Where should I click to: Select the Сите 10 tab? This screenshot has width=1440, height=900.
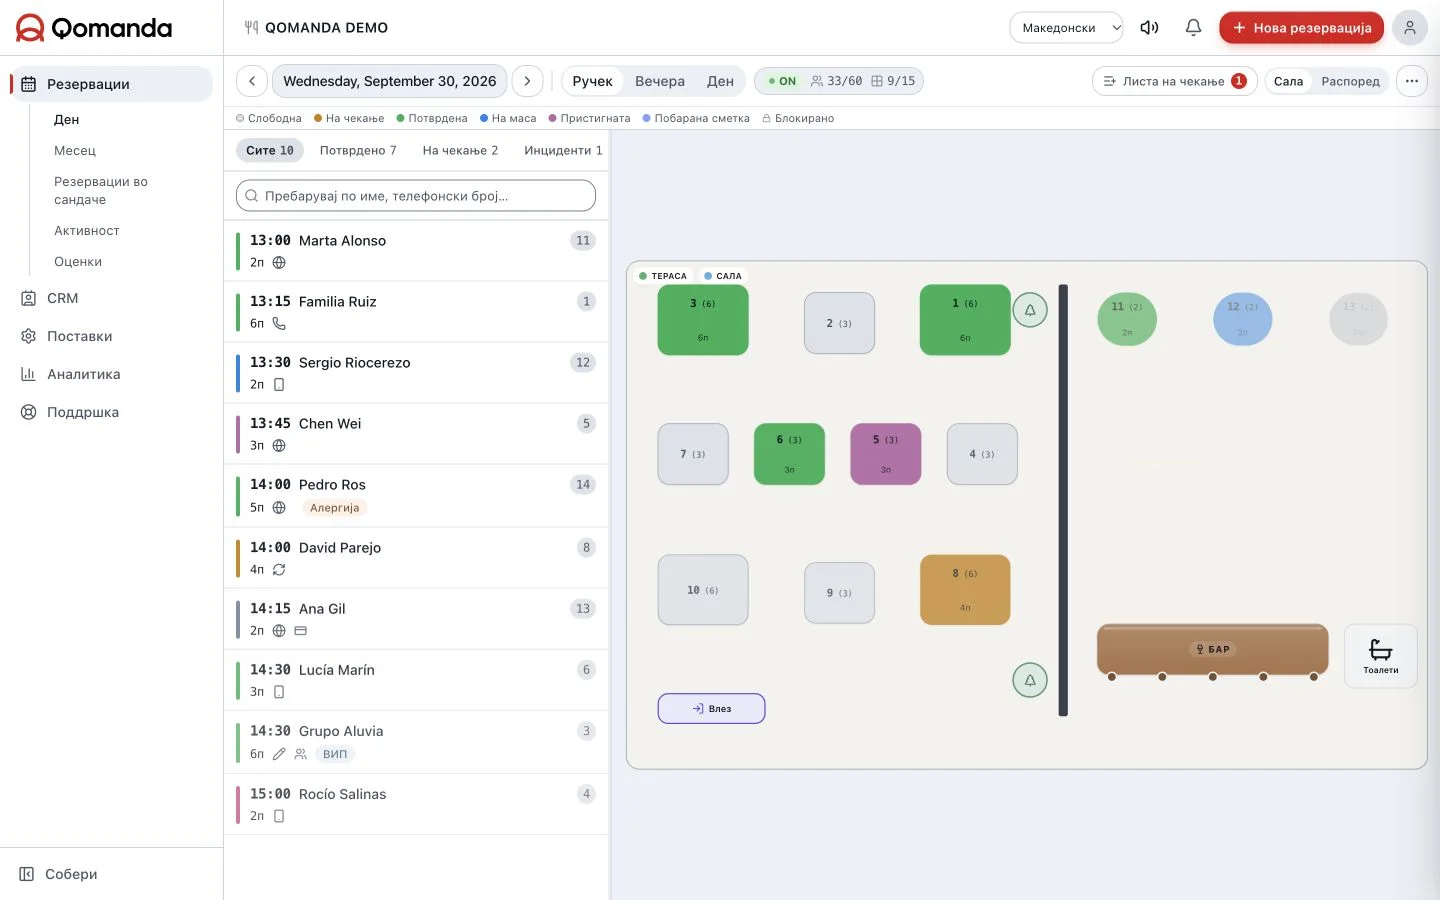coord(270,150)
